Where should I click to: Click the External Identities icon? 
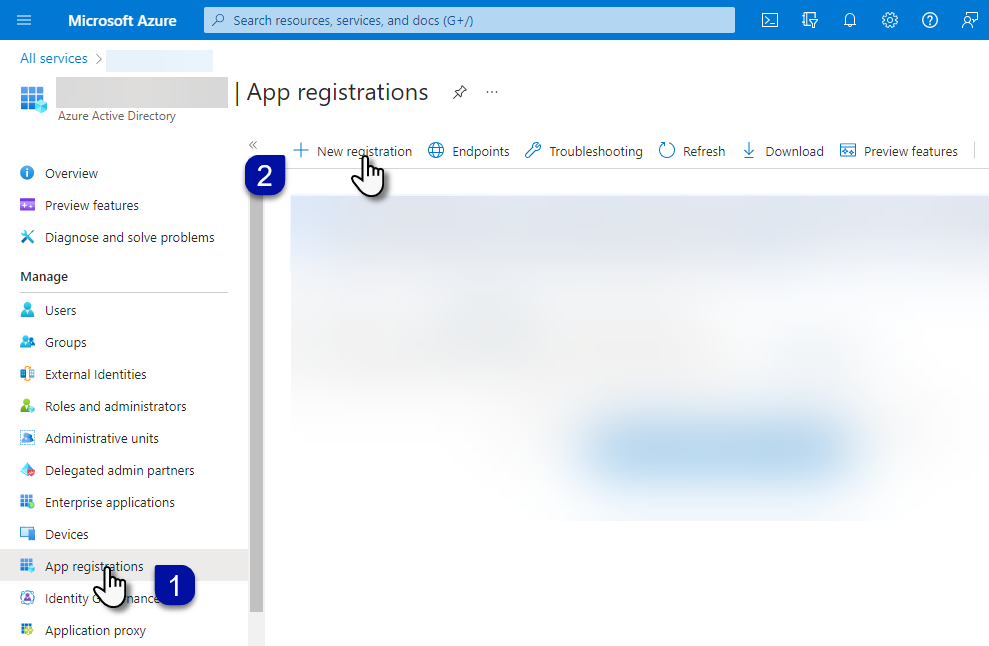(27, 374)
